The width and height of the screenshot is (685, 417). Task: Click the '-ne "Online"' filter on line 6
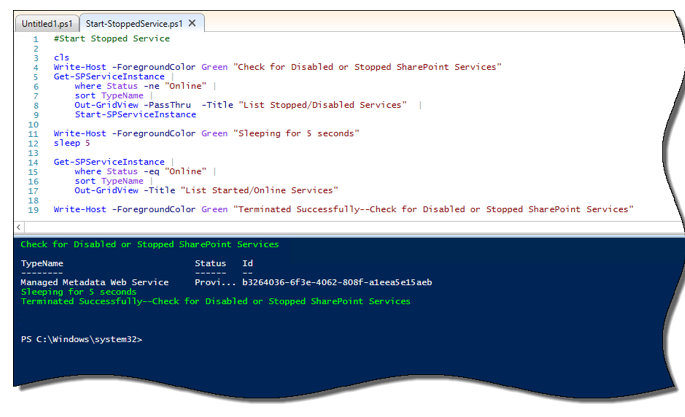coord(175,86)
